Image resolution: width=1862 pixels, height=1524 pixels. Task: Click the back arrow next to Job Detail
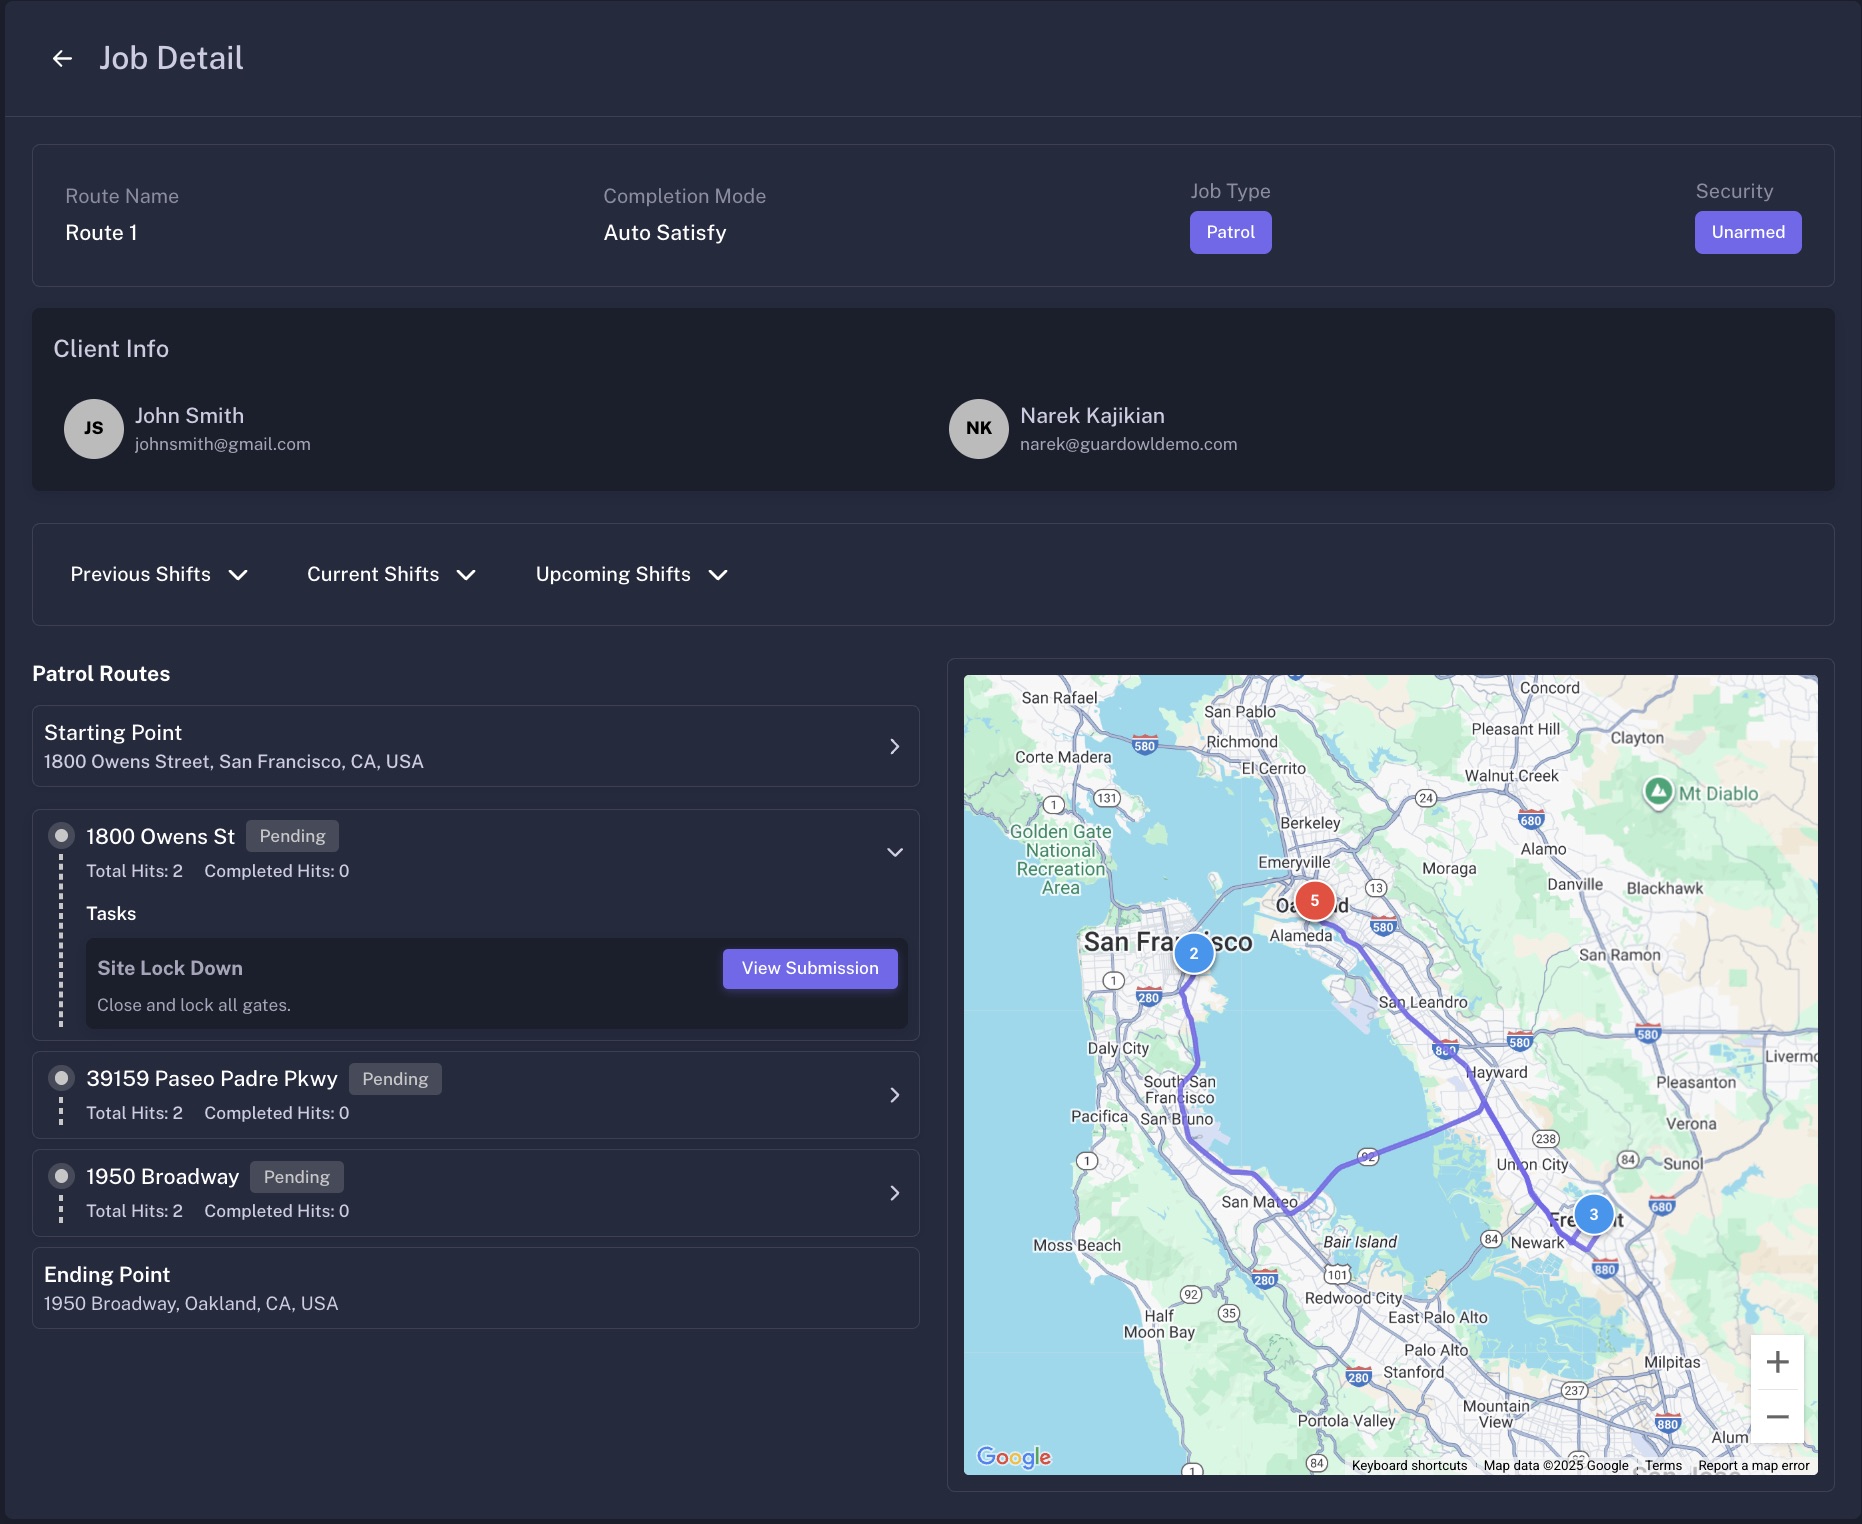pyautogui.click(x=62, y=59)
